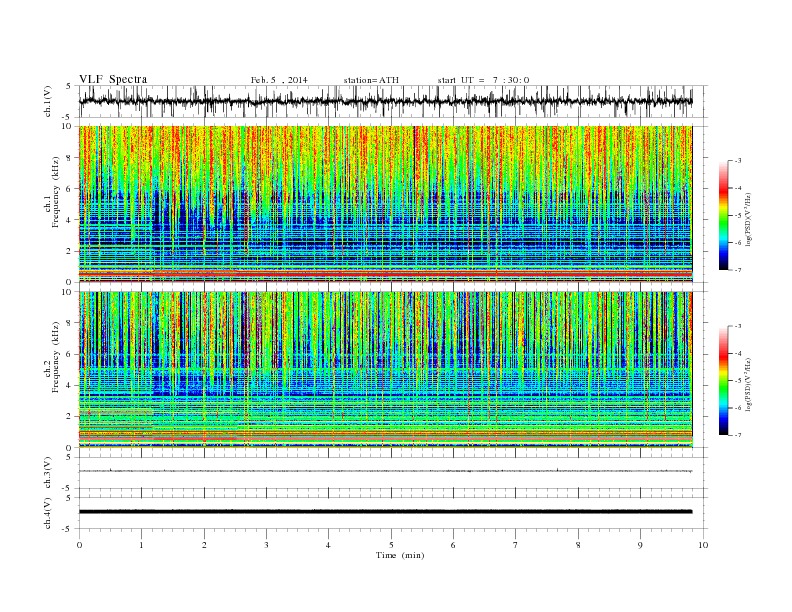792x612 pixels.
Task: Click the ch.2 "Frequency (kHz)" axis label
Action: [x=56, y=357]
